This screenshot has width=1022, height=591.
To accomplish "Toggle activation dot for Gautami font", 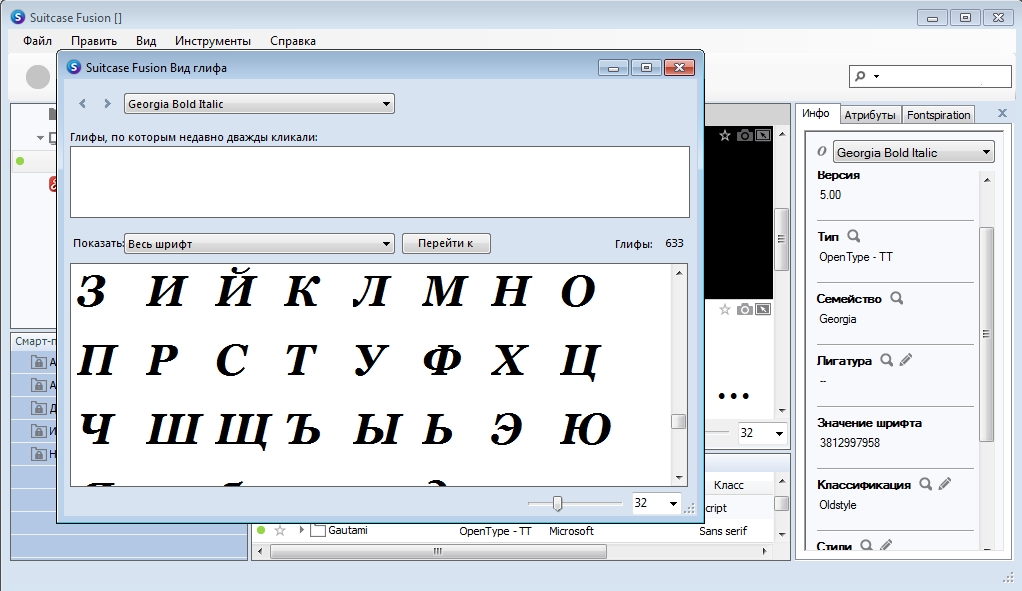I will (x=261, y=530).
